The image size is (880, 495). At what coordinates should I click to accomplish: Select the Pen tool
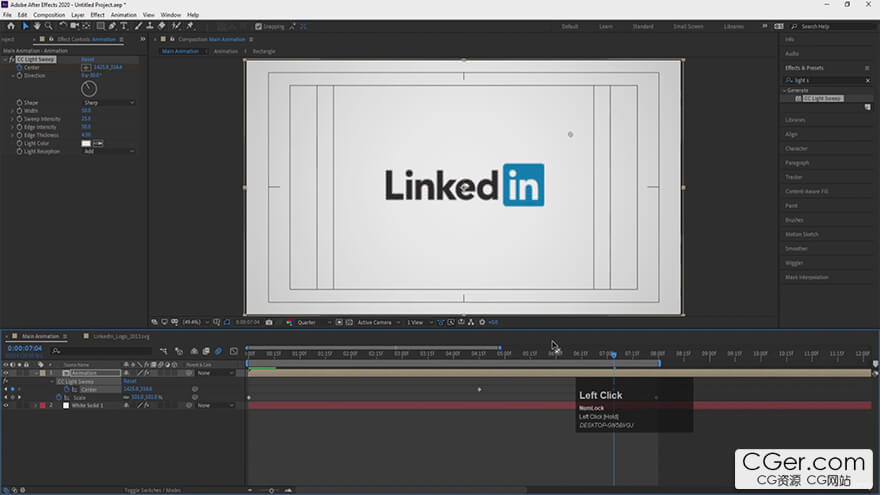click(x=112, y=26)
